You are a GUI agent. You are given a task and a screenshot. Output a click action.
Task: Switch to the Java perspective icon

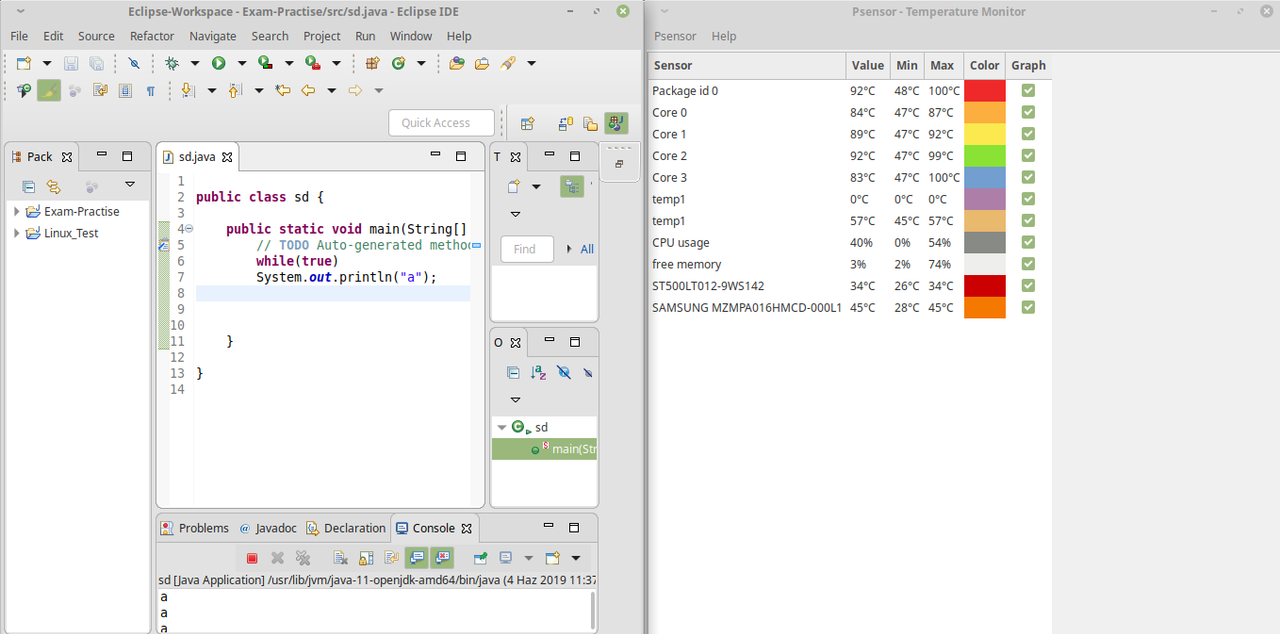pos(617,124)
